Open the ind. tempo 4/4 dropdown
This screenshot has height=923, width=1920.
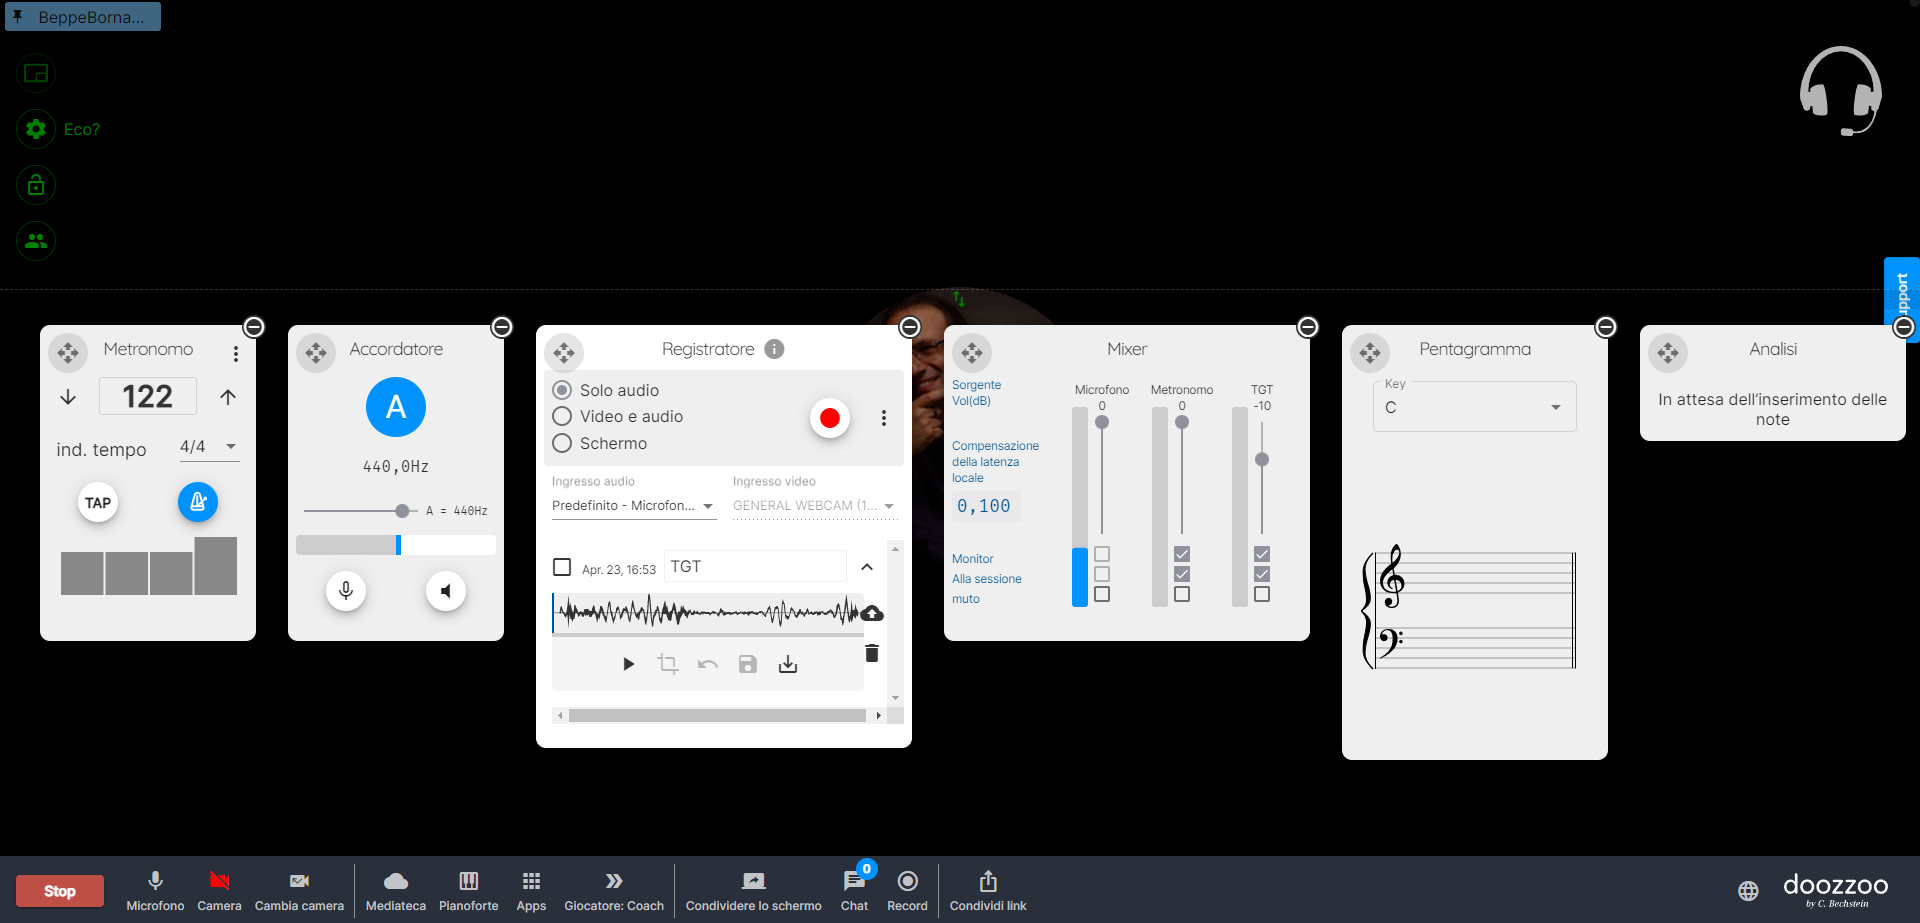209,447
